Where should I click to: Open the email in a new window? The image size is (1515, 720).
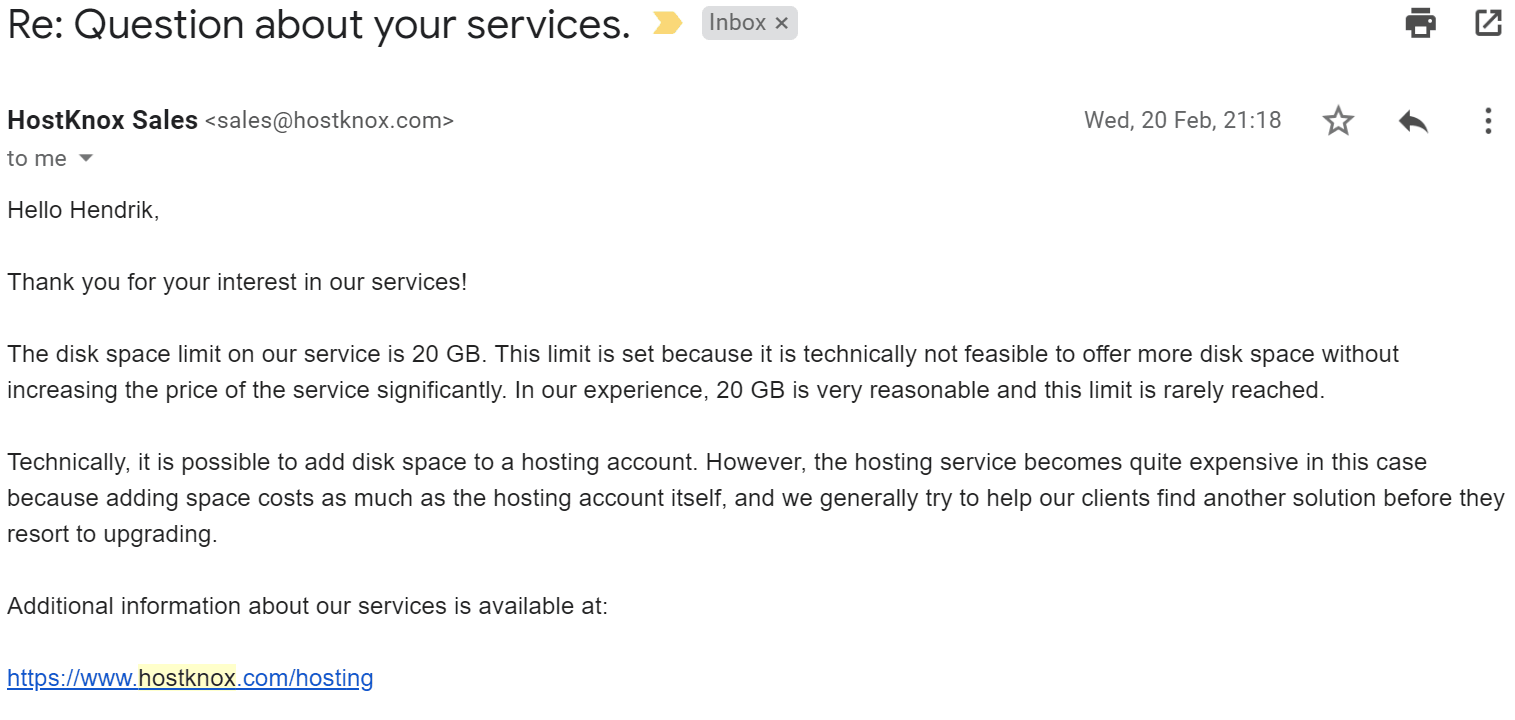[1488, 23]
